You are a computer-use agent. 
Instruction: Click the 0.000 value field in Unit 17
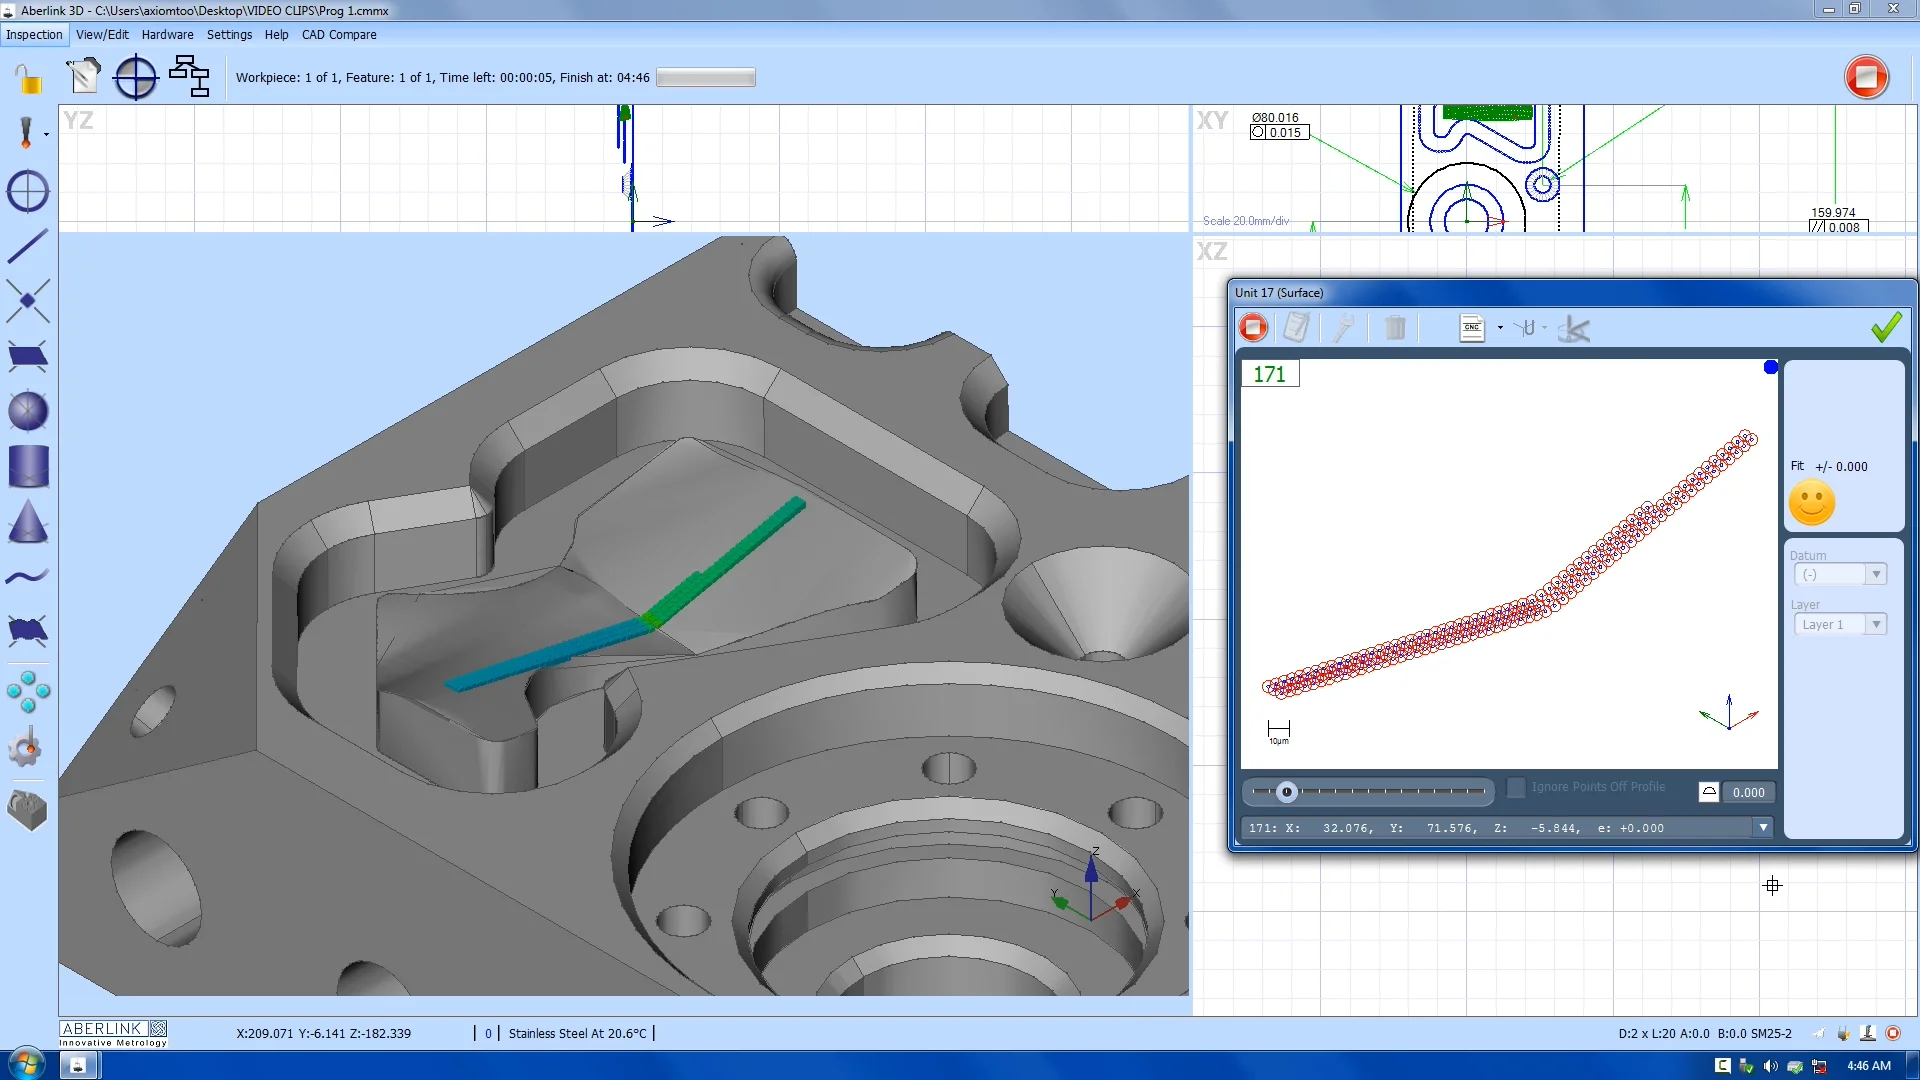[1750, 792]
